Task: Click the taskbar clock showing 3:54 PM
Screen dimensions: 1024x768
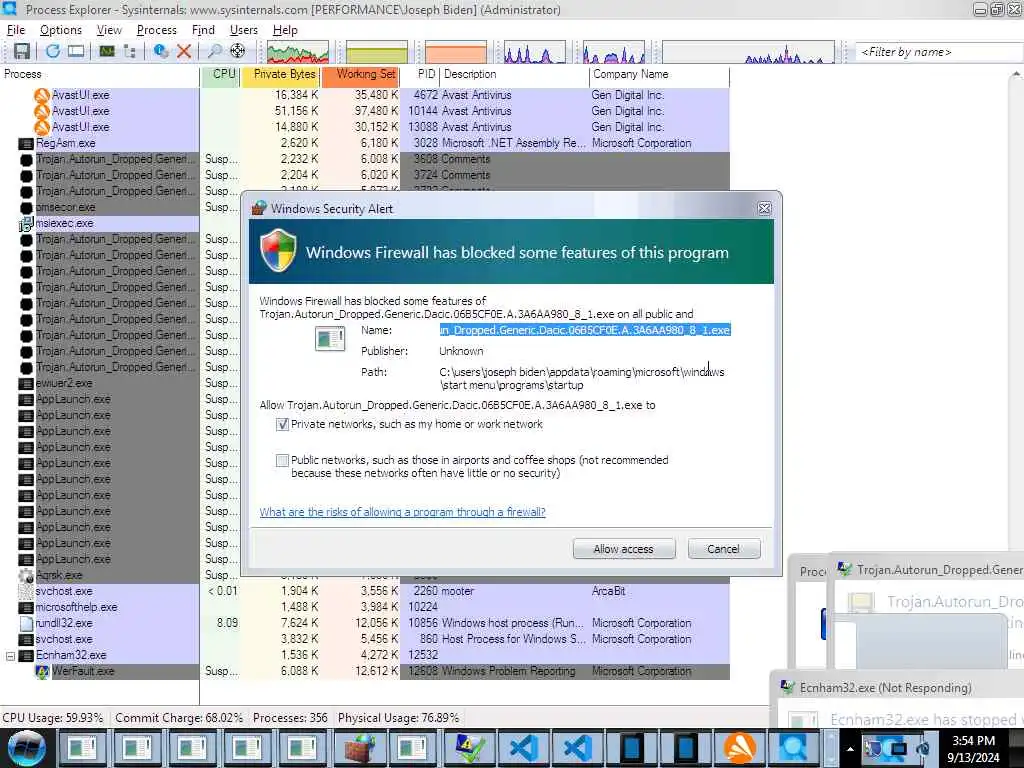Action: pos(973,749)
